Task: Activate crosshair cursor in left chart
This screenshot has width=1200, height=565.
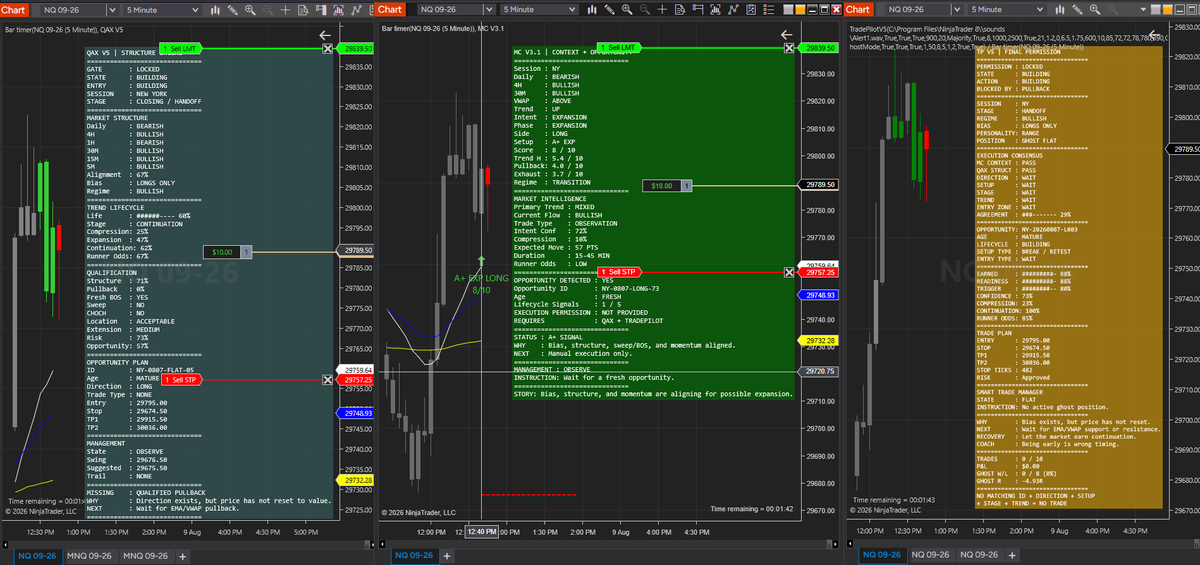Action: click(x=285, y=9)
